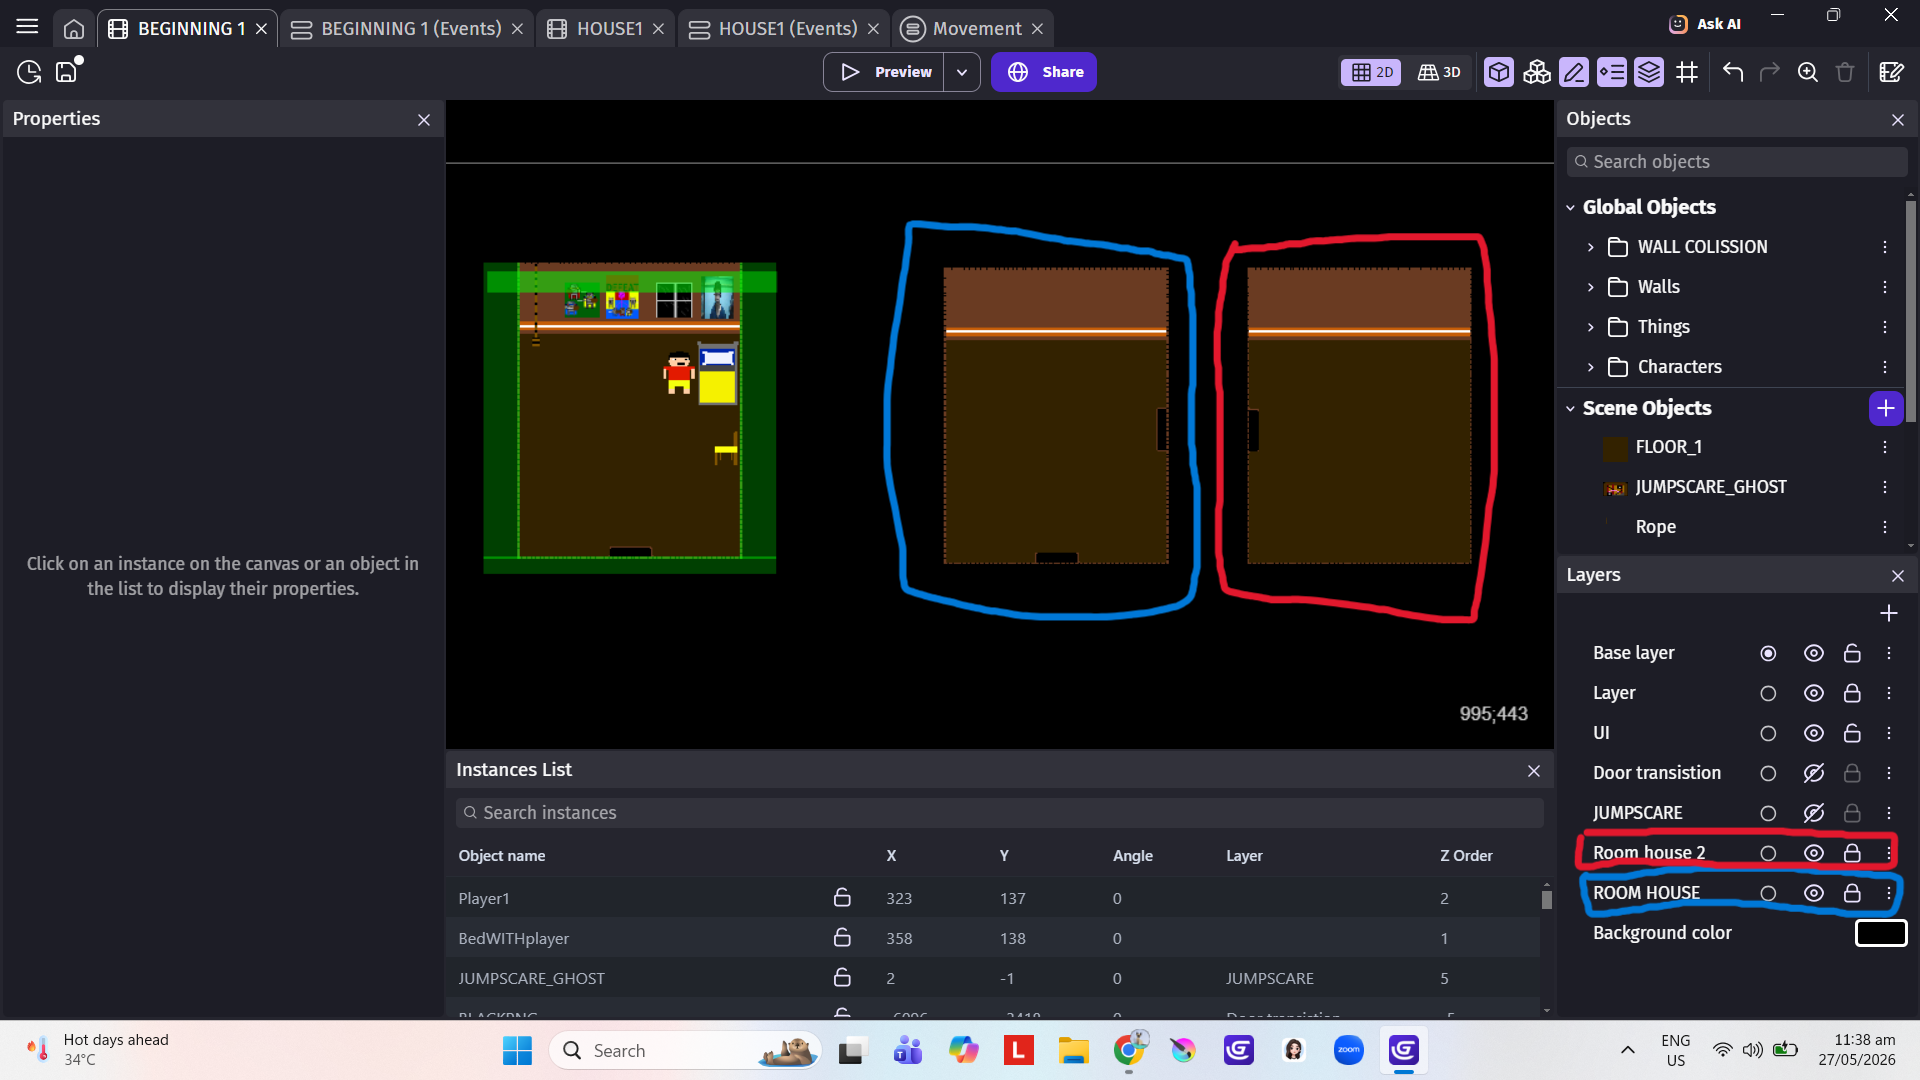Go to the home page tab
The image size is (1920, 1080).
click(74, 29)
